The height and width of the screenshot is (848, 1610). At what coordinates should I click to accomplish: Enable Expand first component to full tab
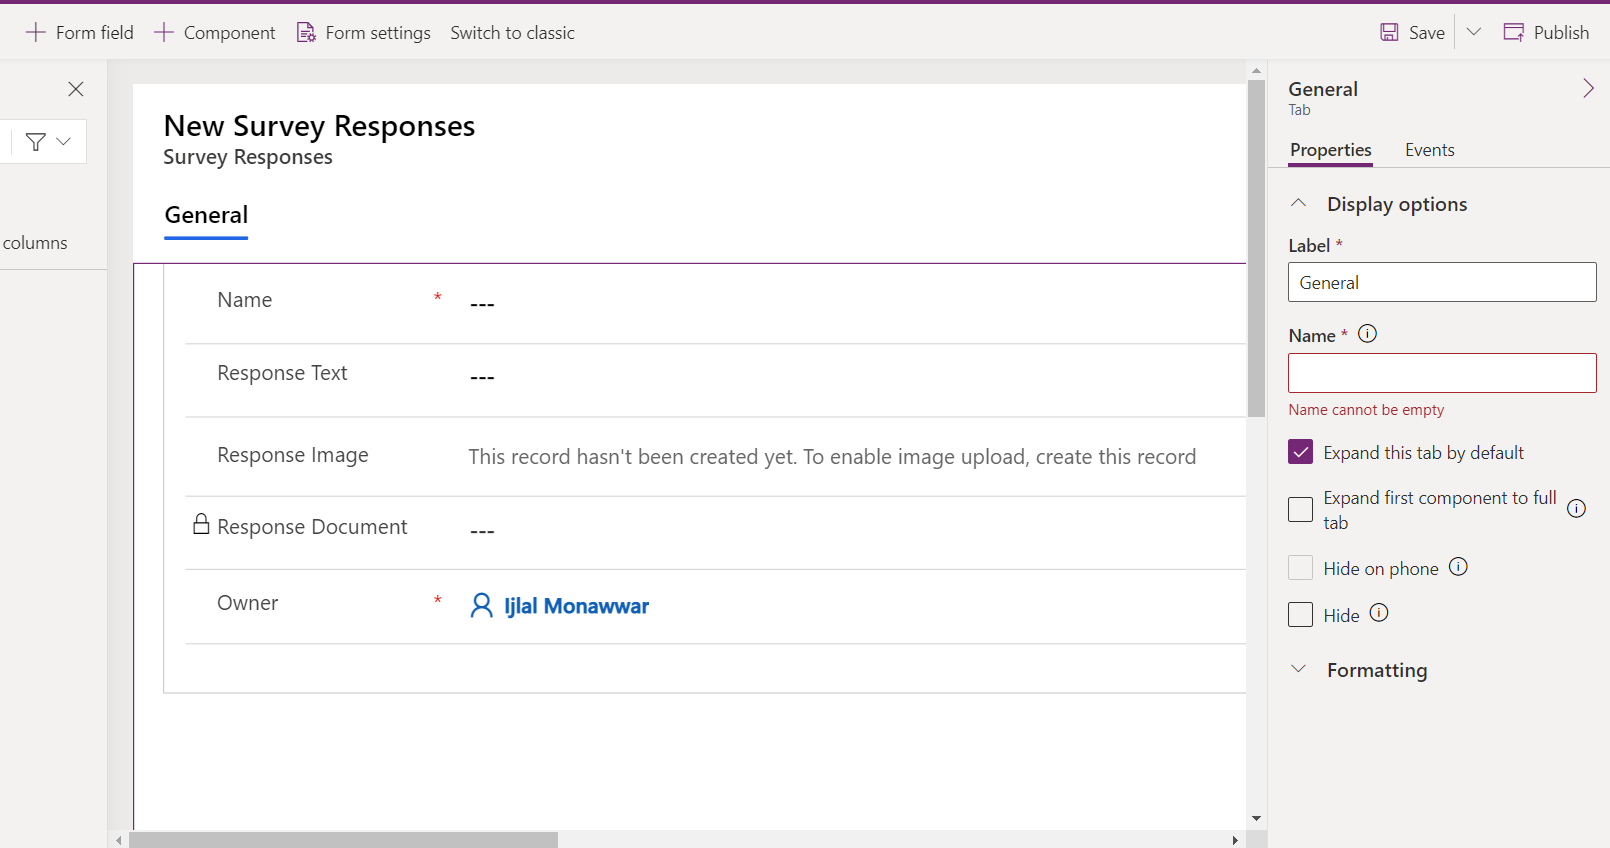pos(1300,509)
